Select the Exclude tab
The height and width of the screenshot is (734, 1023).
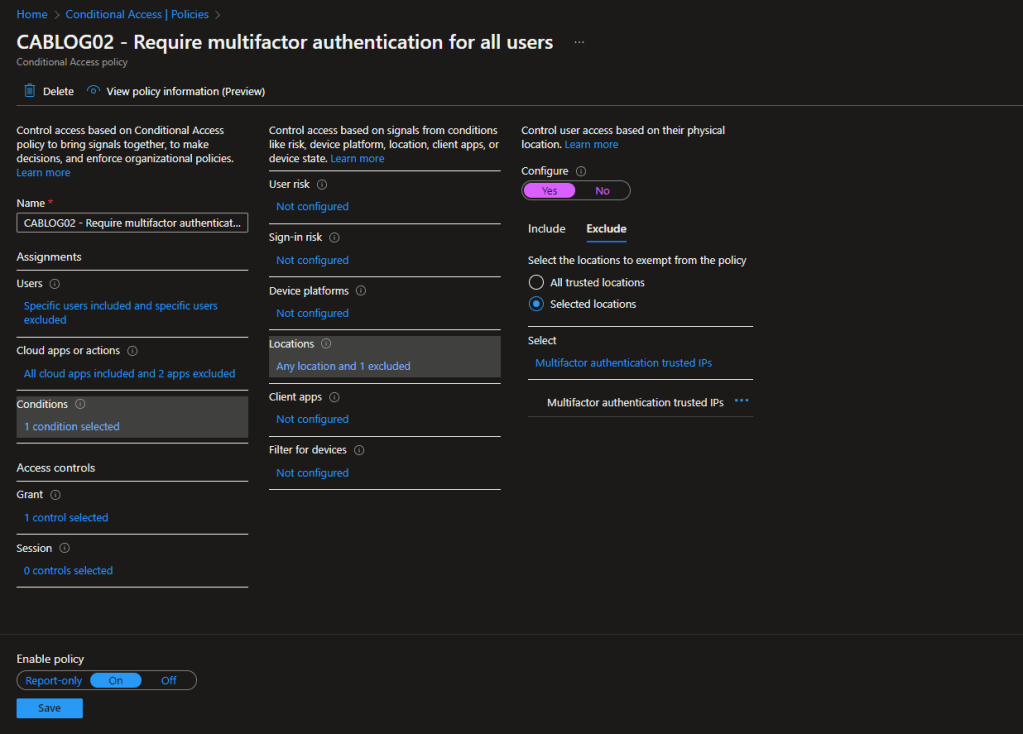click(x=606, y=229)
